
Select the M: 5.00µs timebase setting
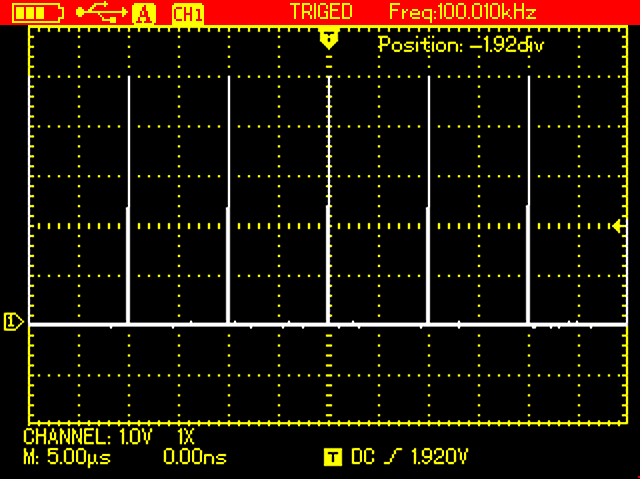click(67, 458)
